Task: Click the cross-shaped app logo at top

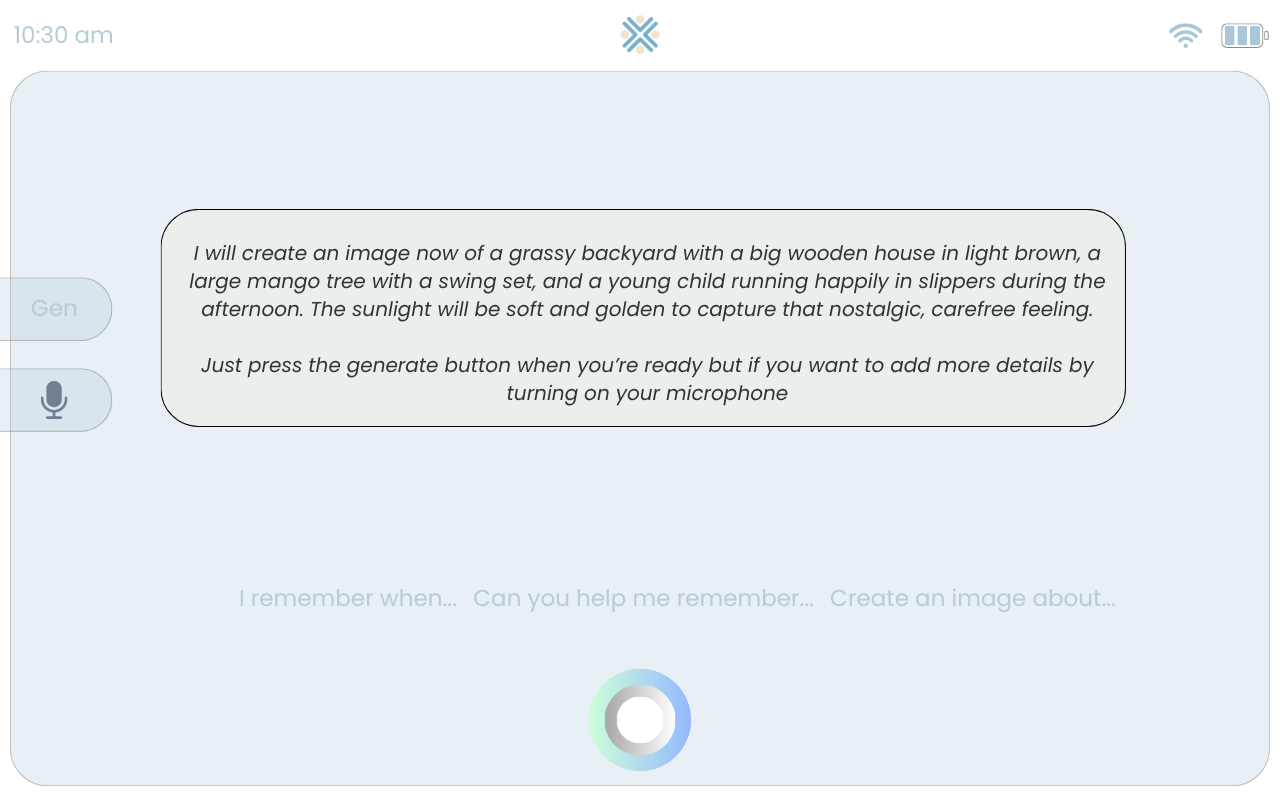Action: click(640, 34)
